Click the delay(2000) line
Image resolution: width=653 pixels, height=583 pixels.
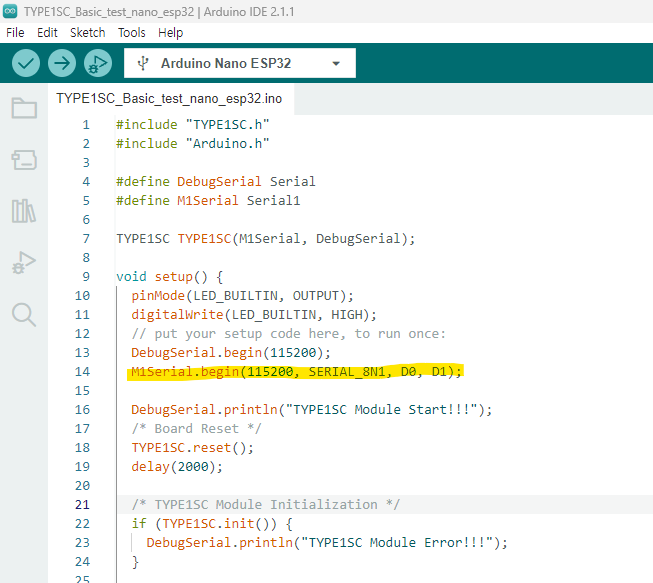point(177,467)
